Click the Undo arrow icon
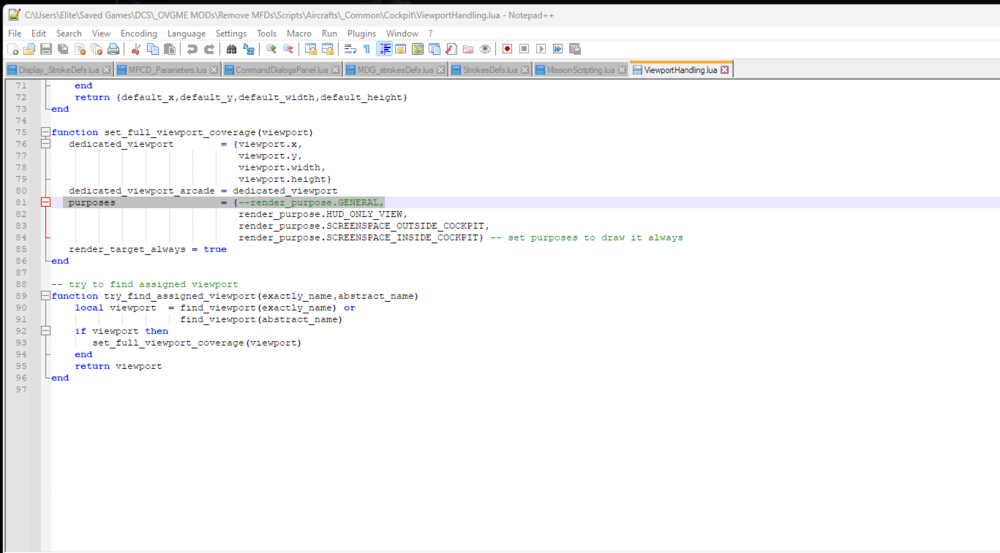The height and width of the screenshot is (553, 1000). pyautogui.click(x=192, y=49)
